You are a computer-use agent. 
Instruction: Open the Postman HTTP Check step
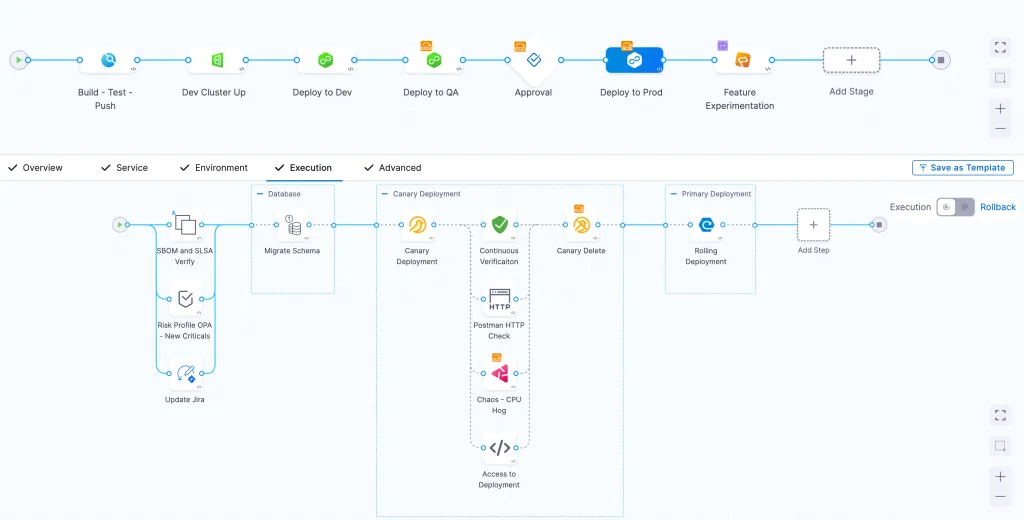[500, 299]
